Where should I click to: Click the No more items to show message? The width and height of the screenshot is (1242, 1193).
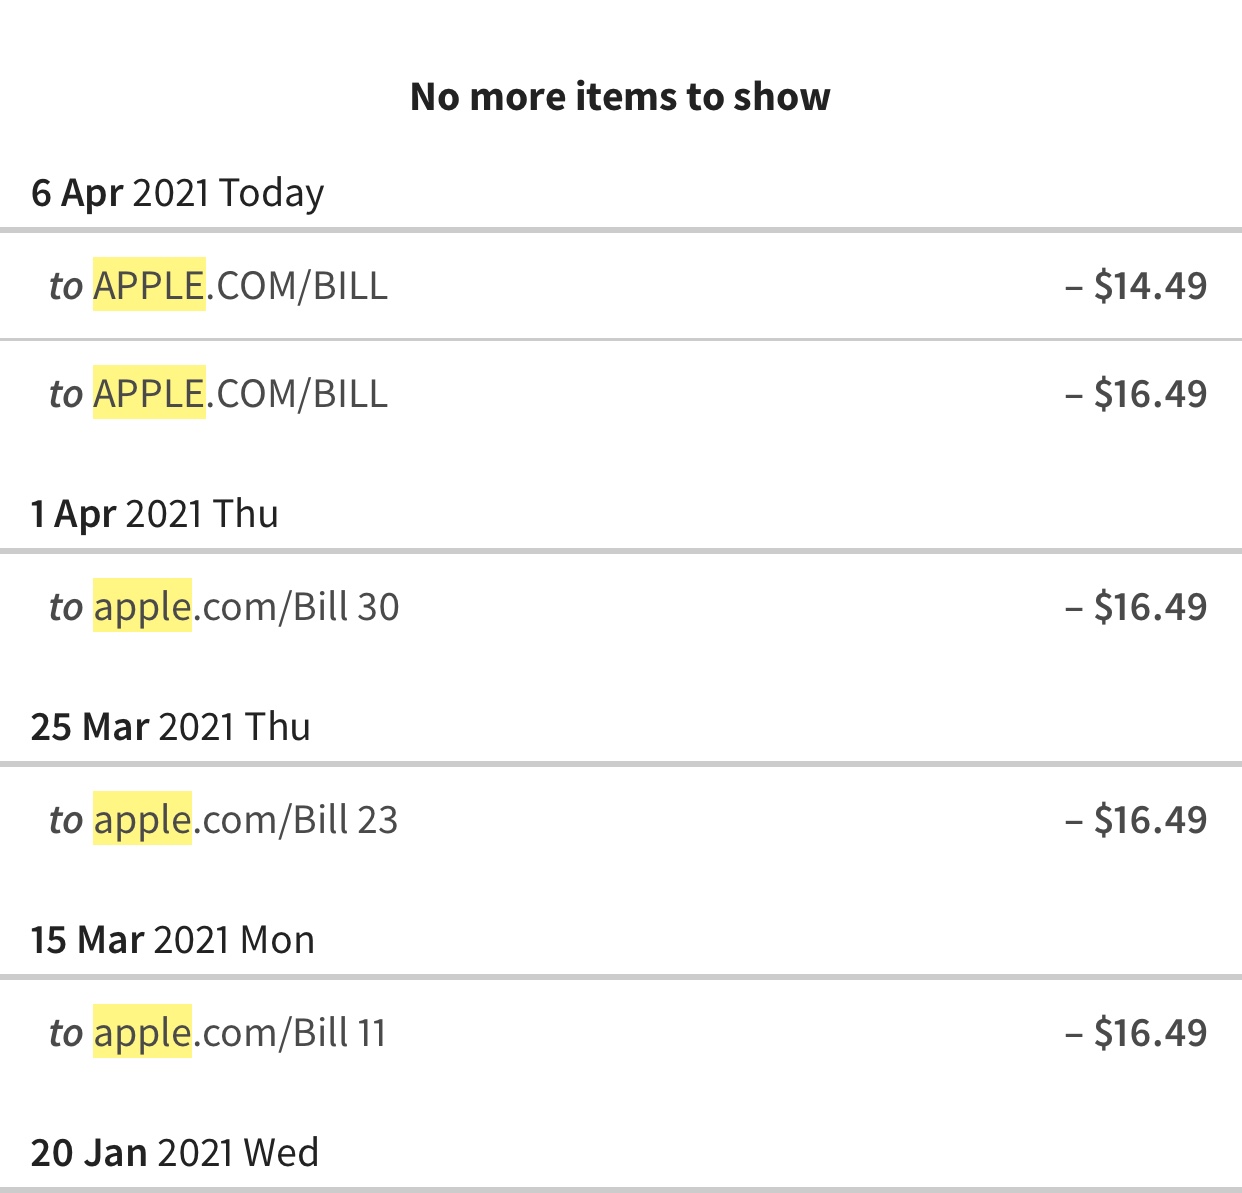tap(620, 96)
